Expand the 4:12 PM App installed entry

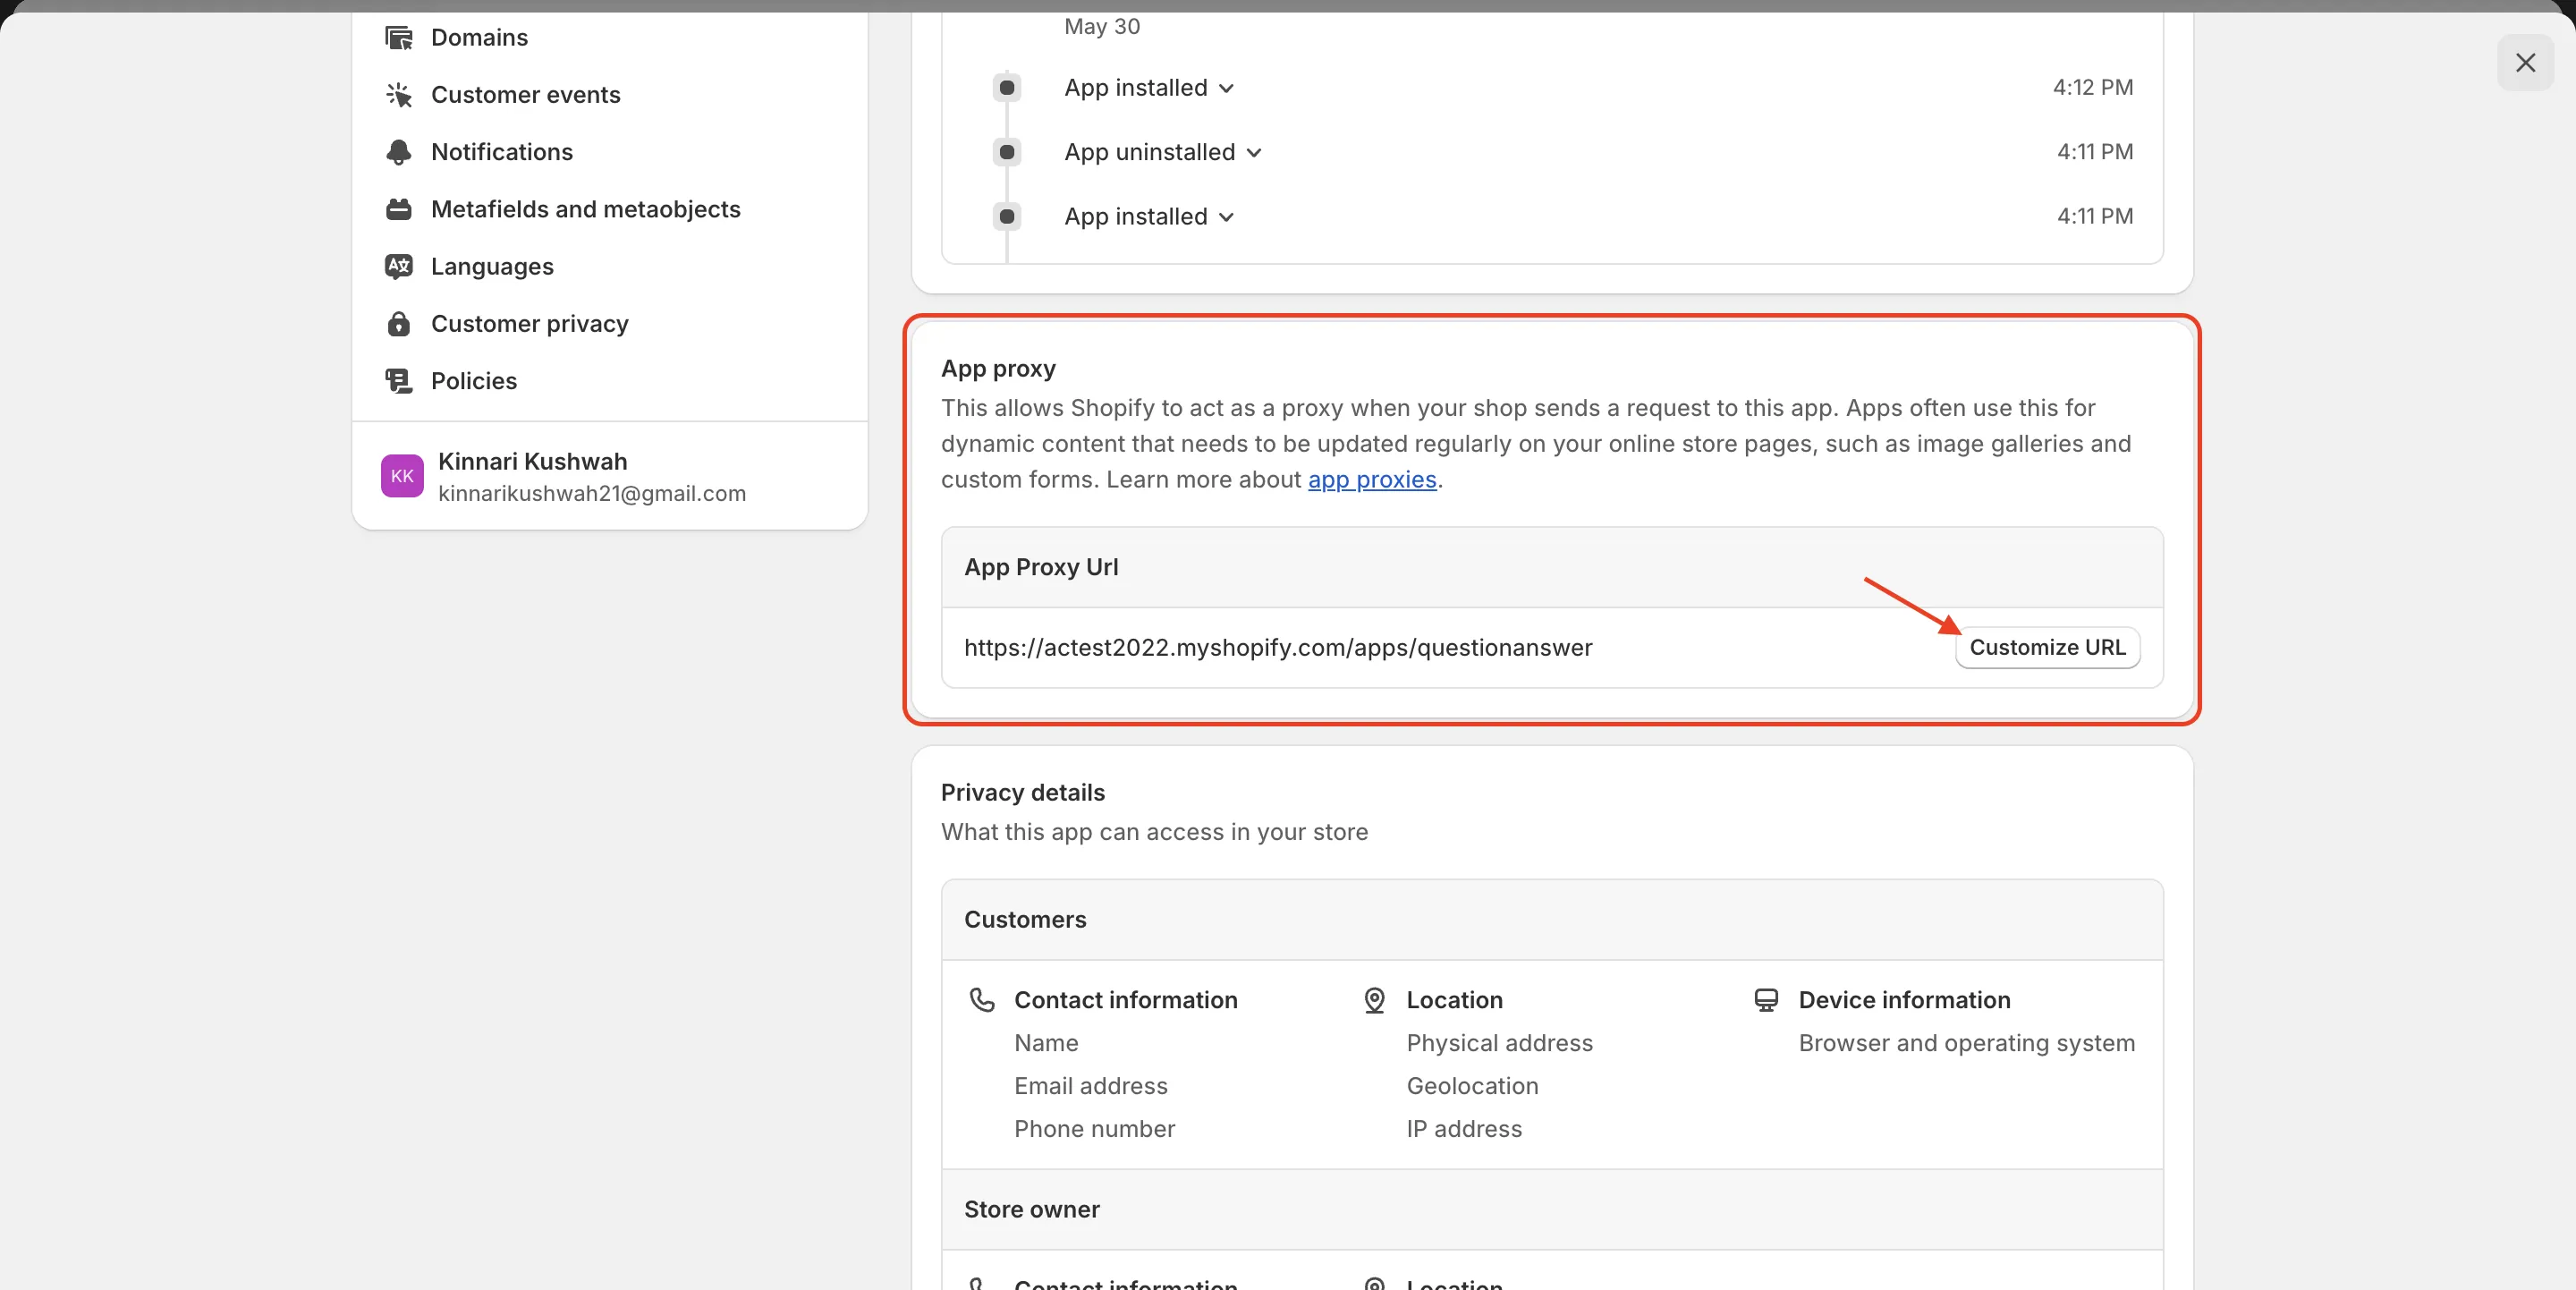(x=1149, y=88)
